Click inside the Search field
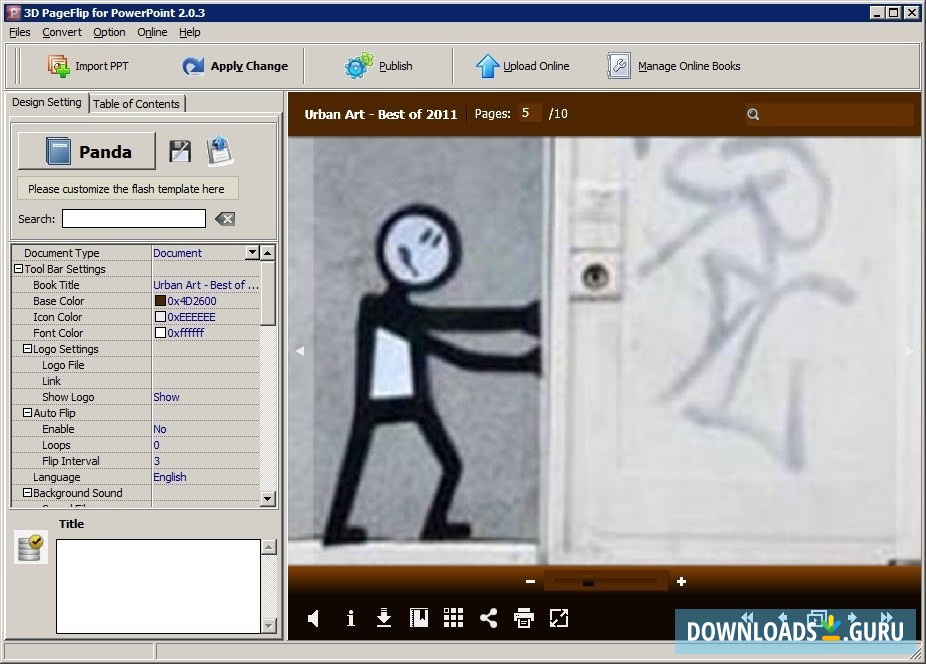926x664 pixels. [133, 218]
